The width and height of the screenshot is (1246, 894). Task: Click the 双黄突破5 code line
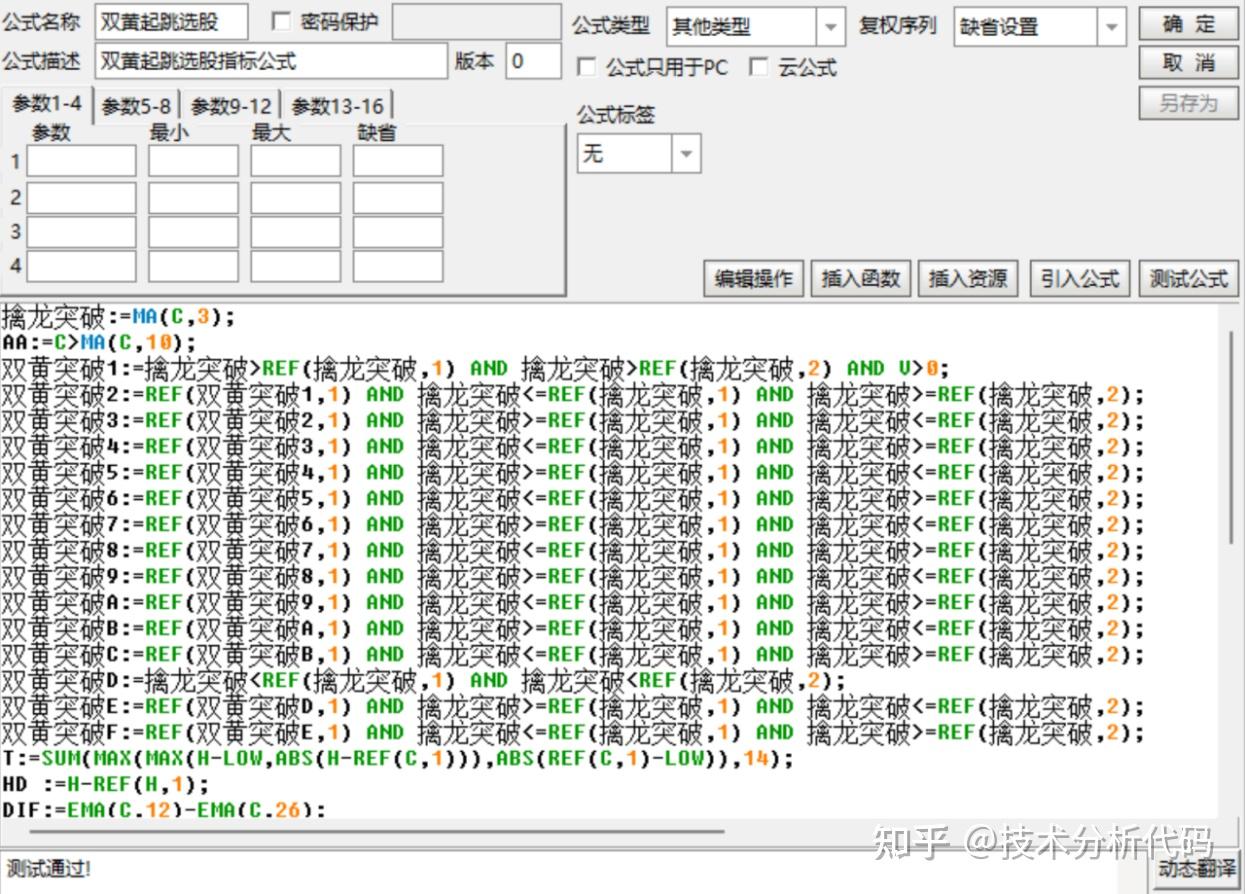(573, 472)
